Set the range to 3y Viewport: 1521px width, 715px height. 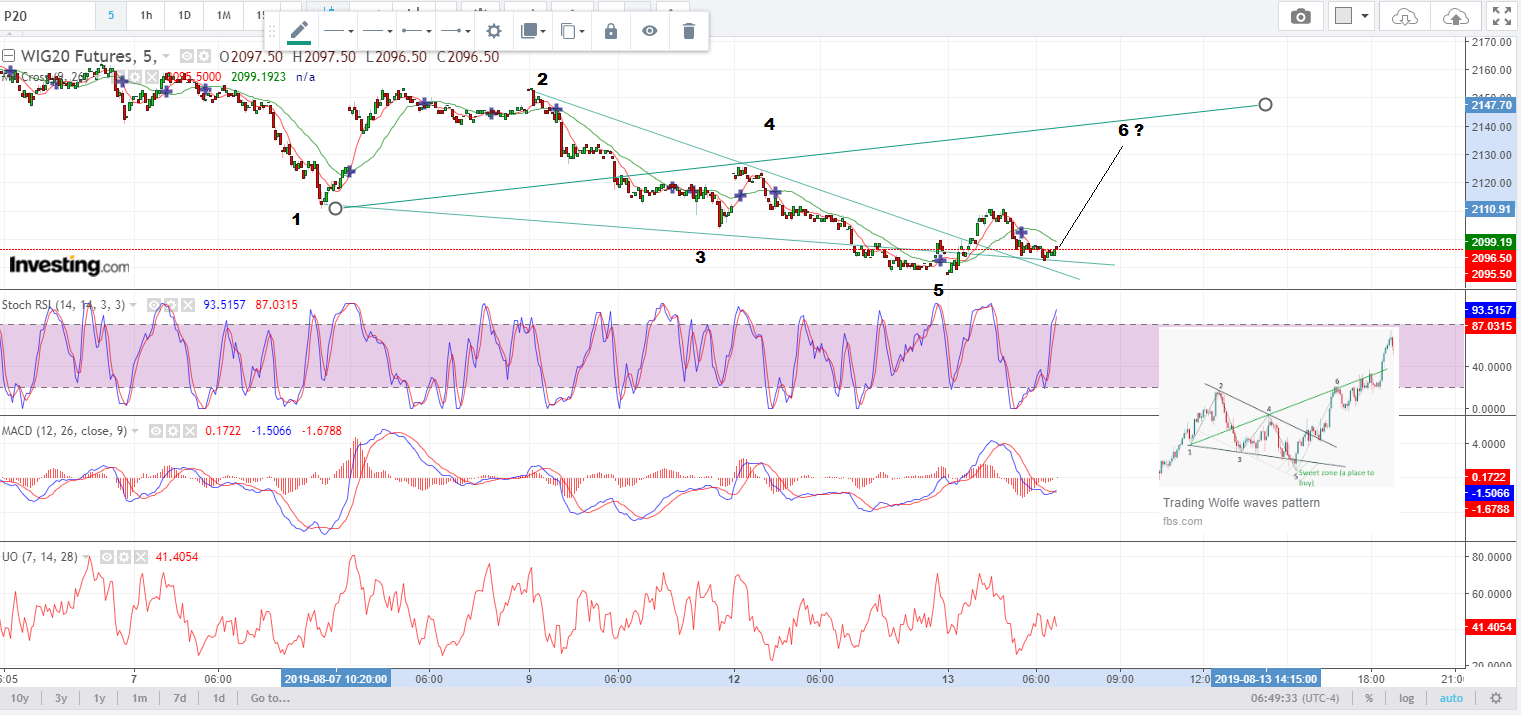point(61,698)
